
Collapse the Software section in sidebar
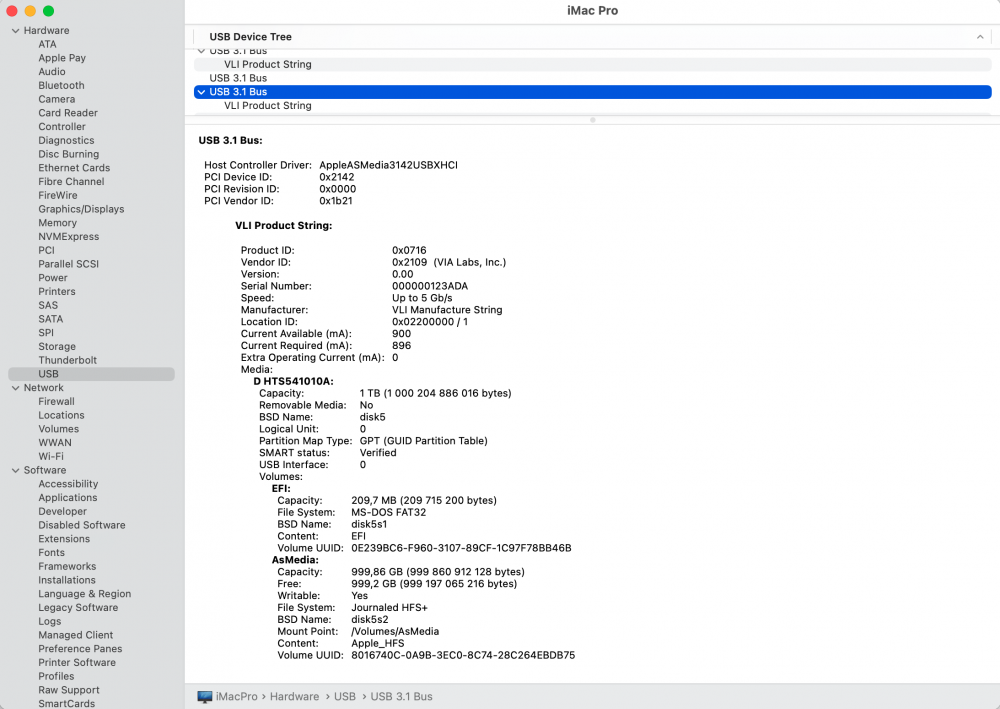point(15,471)
